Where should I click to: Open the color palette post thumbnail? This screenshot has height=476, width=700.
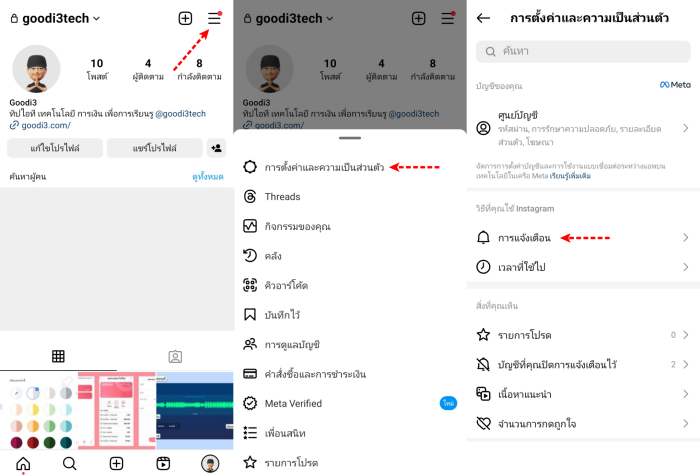click(39, 410)
